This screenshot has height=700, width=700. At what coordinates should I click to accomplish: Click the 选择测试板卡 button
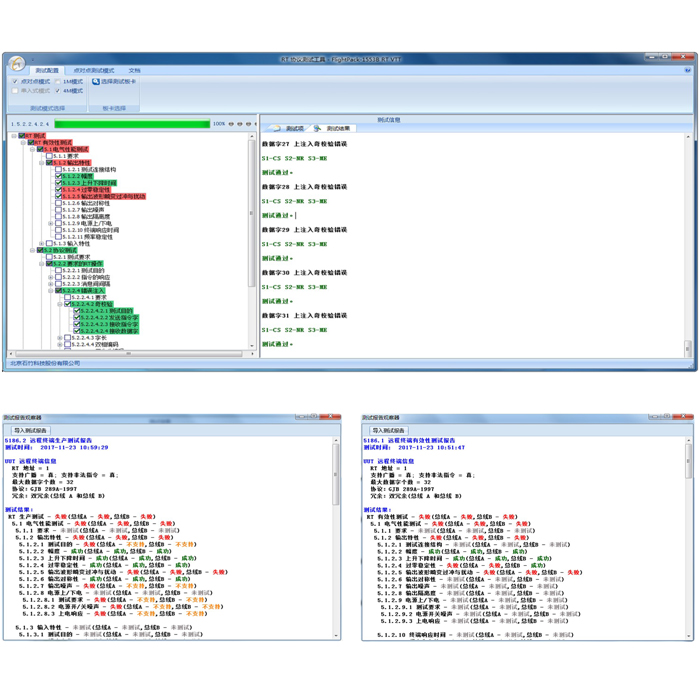[x=114, y=82]
